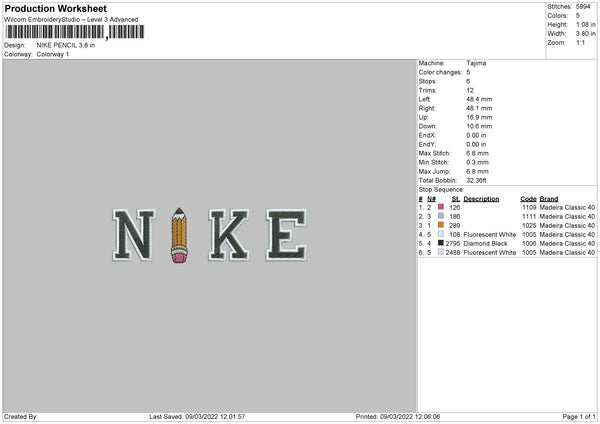Click stitch count 2488 in the stop sequence
Screen dimensions: 600x424
[x=453, y=253]
